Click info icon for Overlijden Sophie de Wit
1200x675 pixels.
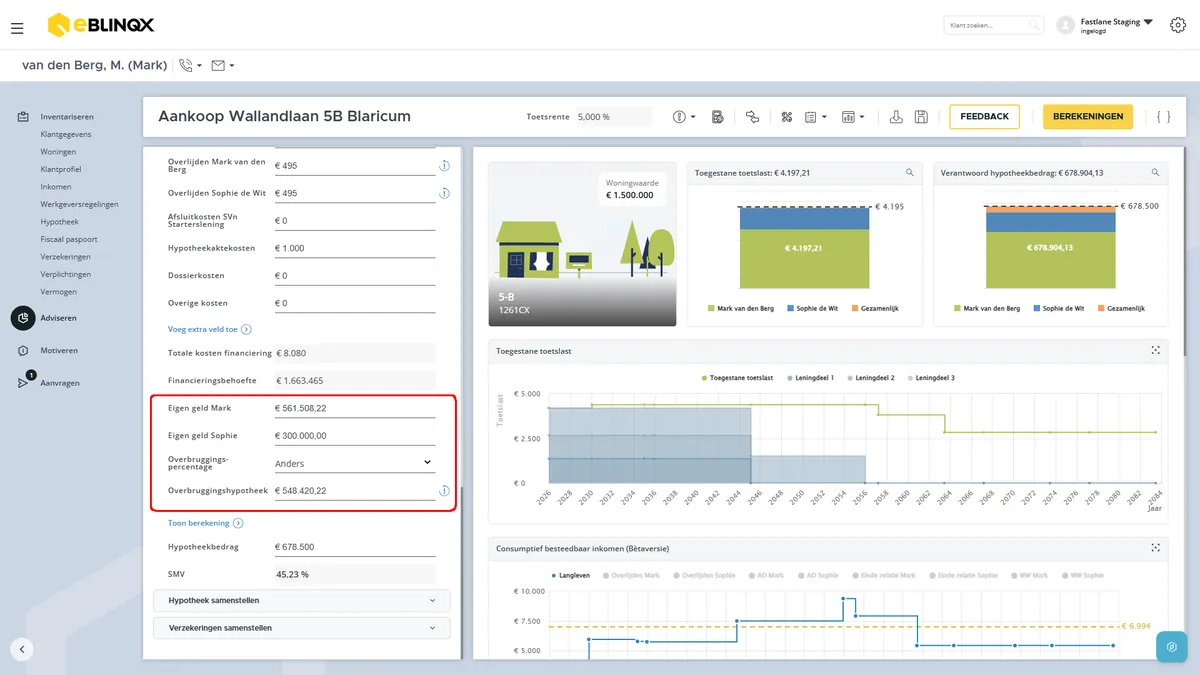(444, 193)
